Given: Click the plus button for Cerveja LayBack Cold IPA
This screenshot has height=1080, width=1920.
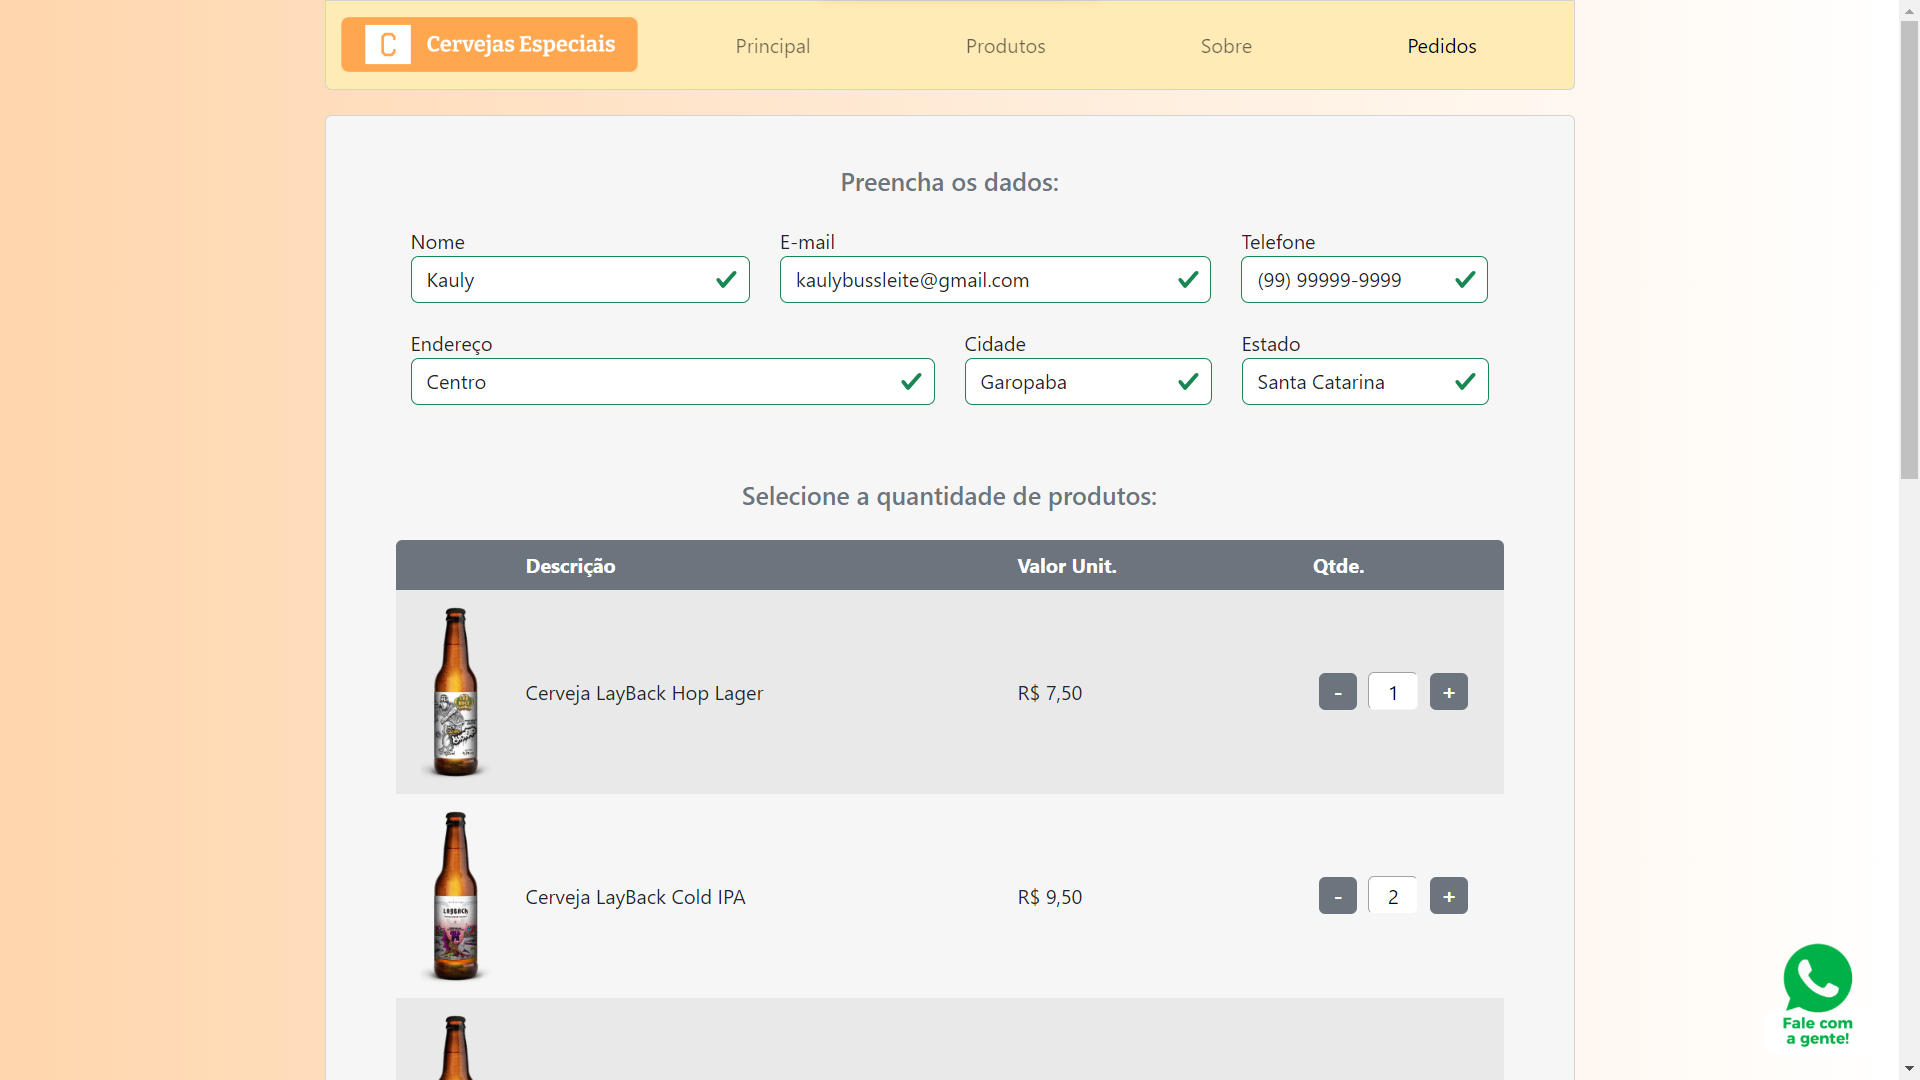Looking at the screenshot, I should coord(1449,895).
